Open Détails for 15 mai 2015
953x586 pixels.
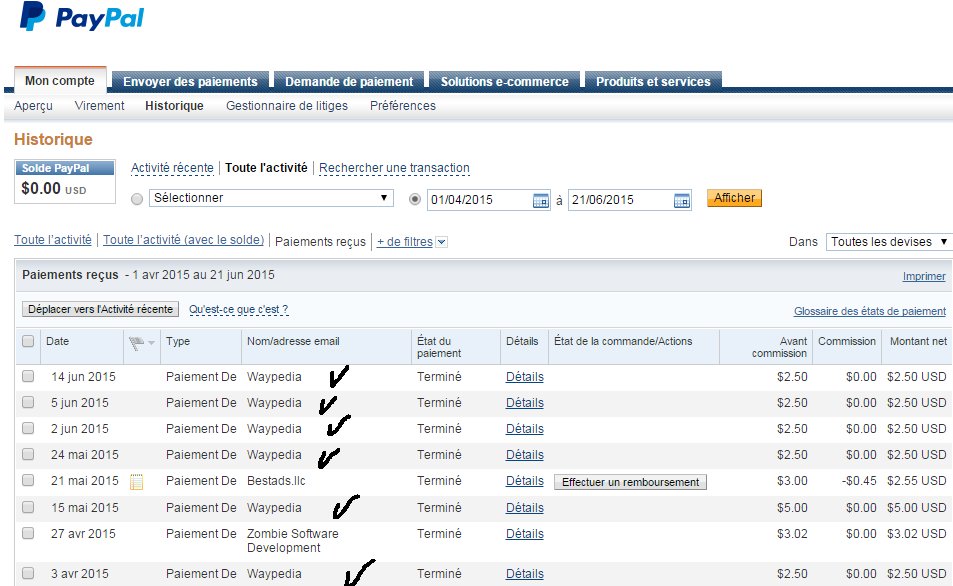525,508
